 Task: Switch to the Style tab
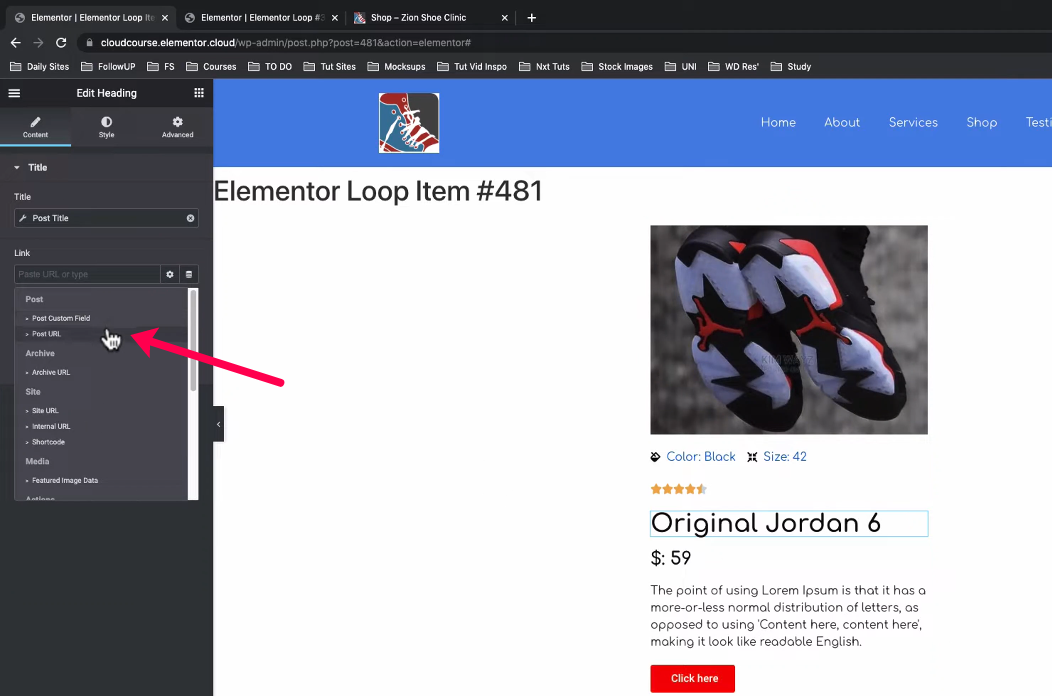107,127
